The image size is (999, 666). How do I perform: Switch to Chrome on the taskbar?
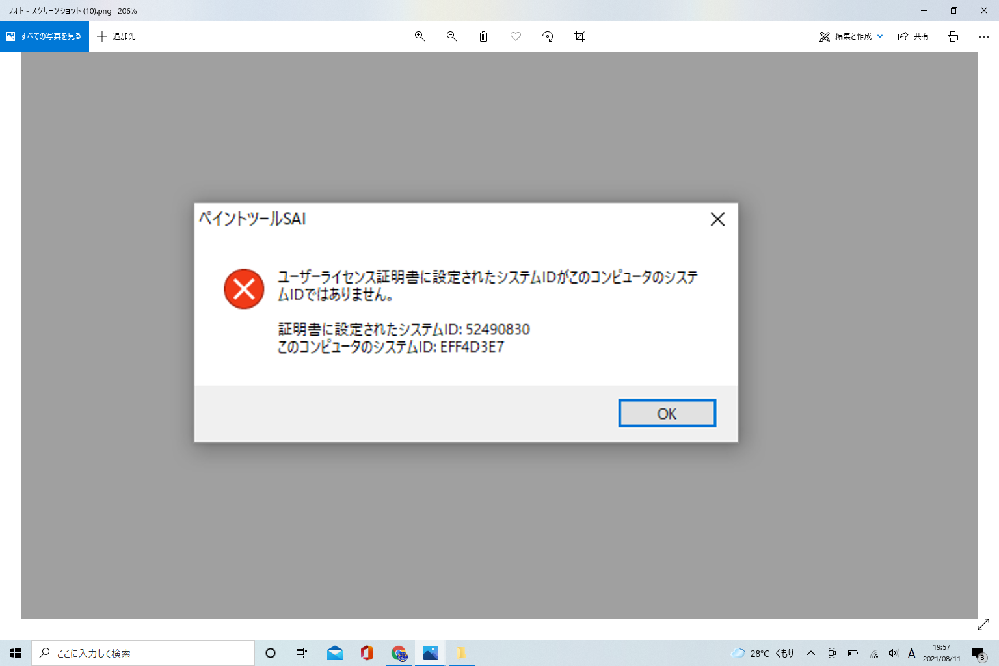[399, 653]
